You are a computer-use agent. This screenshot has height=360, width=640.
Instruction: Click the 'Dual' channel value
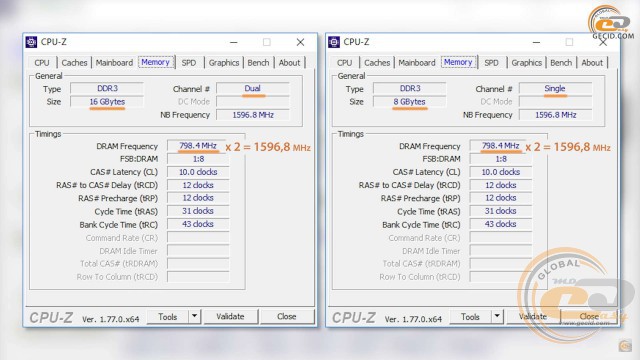coord(253,89)
